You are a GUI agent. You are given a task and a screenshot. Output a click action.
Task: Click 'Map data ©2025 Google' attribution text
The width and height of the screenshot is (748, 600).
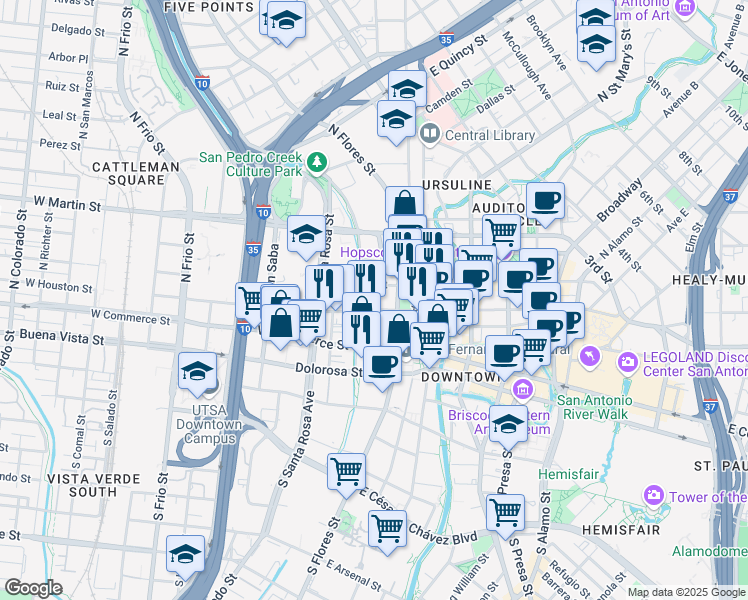pos(687,592)
